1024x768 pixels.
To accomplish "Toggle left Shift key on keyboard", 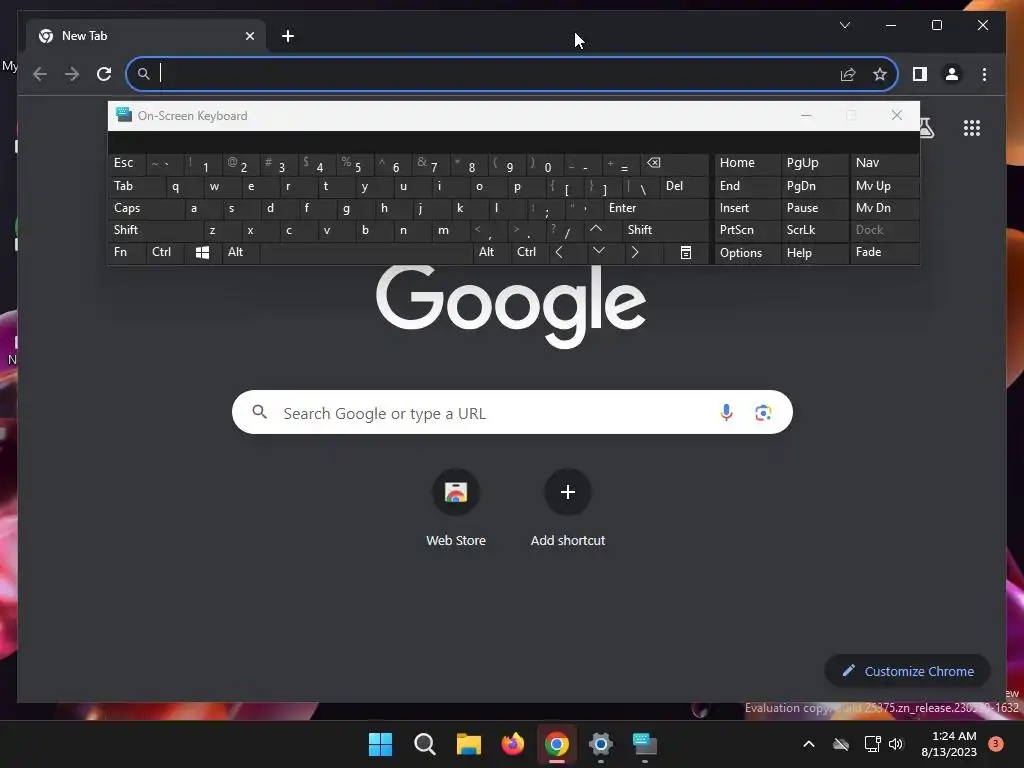I will [x=155, y=230].
